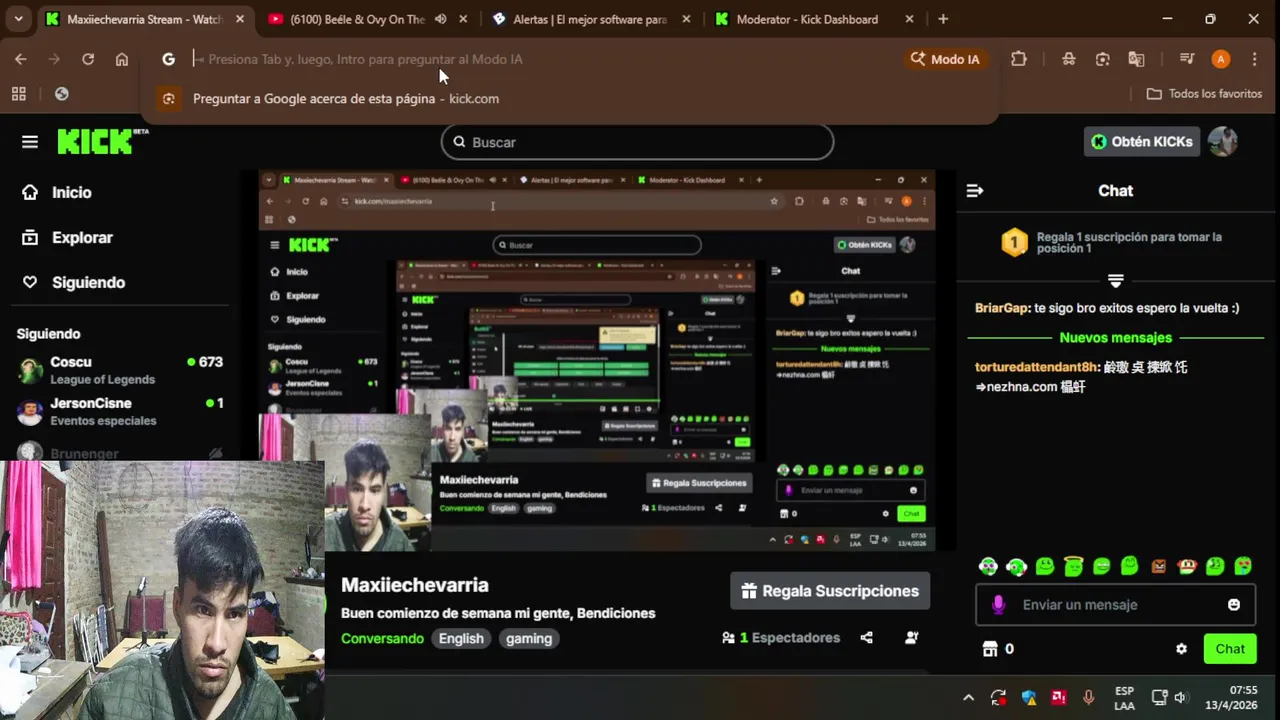Screen dimensions: 1280x720
Task: Open the tab search dropdown arrow
Action: (18, 19)
